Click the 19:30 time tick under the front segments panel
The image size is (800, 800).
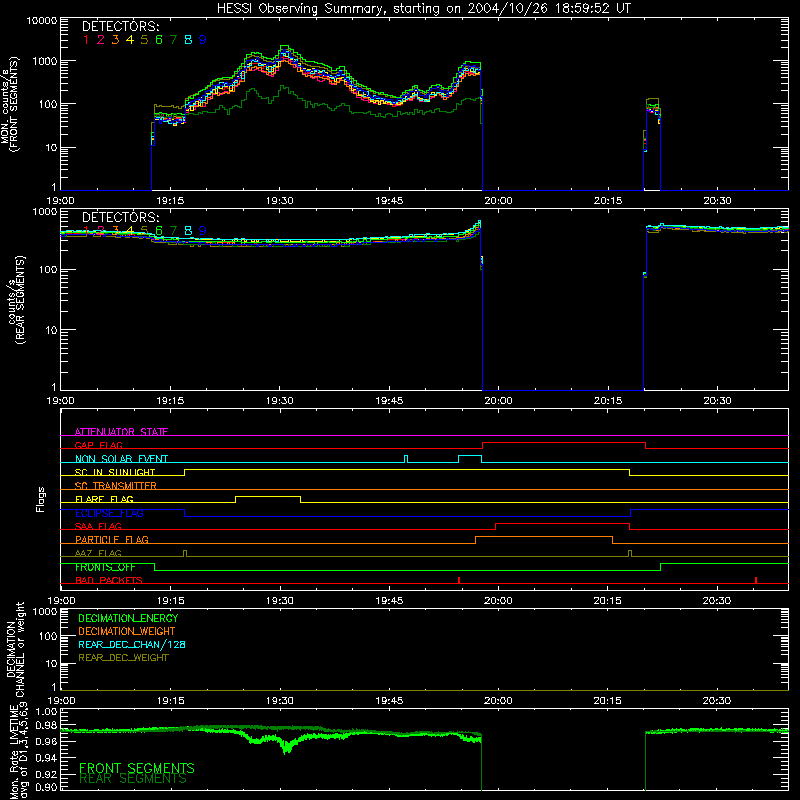280,201
